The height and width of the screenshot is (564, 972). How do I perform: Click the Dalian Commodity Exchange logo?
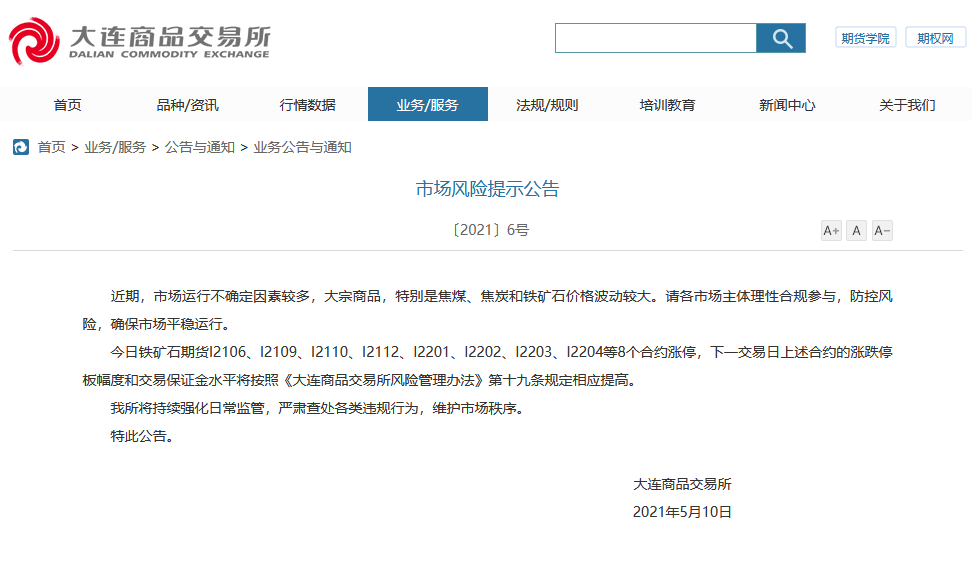(x=139, y=41)
